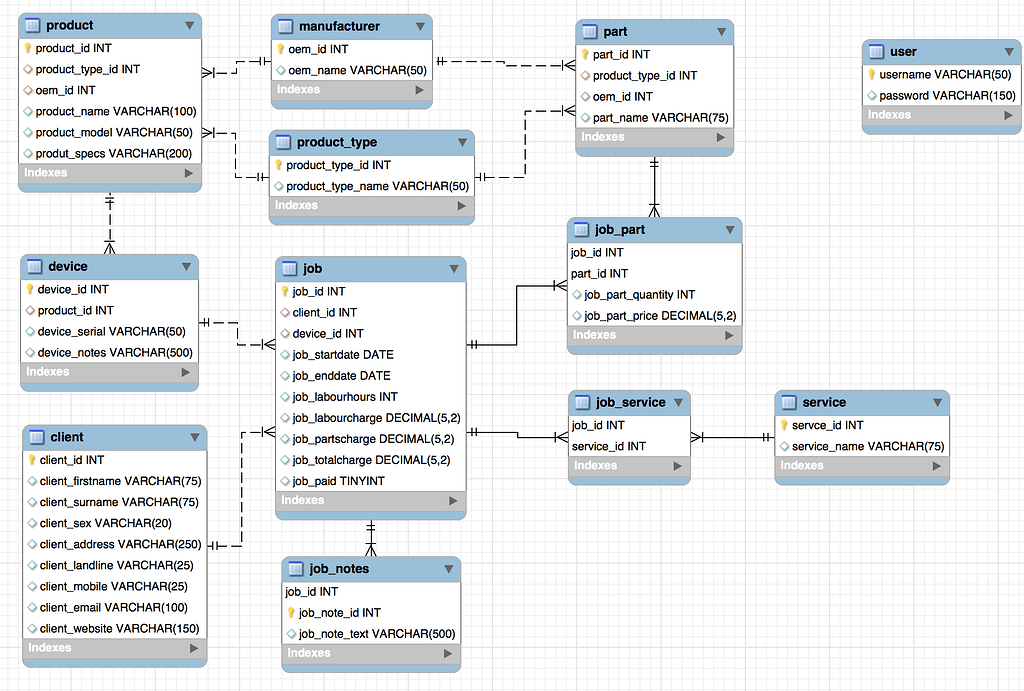Image resolution: width=1024 pixels, height=691 pixels.
Task: Expand Indexes section of job_part table
Action: point(729,335)
